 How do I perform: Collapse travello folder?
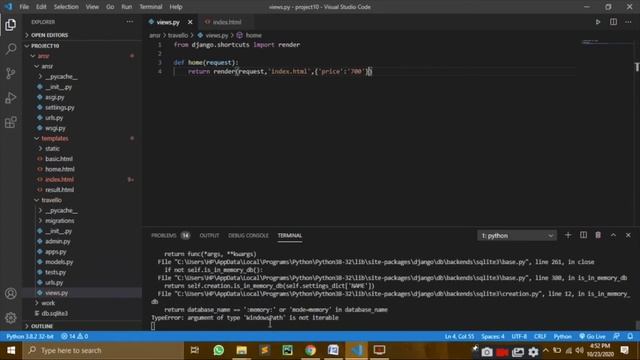pyautogui.click(x=51, y=200)
